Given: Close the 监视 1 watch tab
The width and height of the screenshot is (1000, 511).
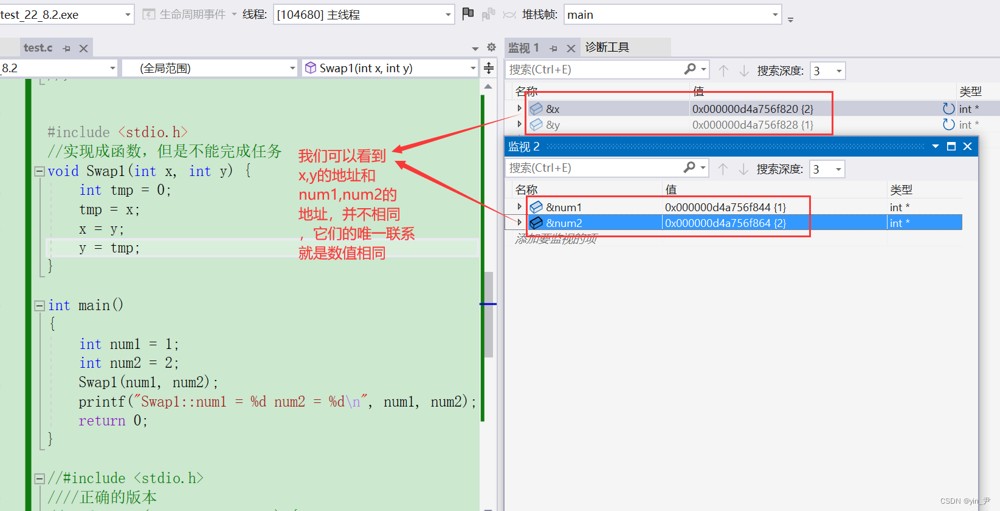Looking at the screenshot, I should [x=571, y=48].
